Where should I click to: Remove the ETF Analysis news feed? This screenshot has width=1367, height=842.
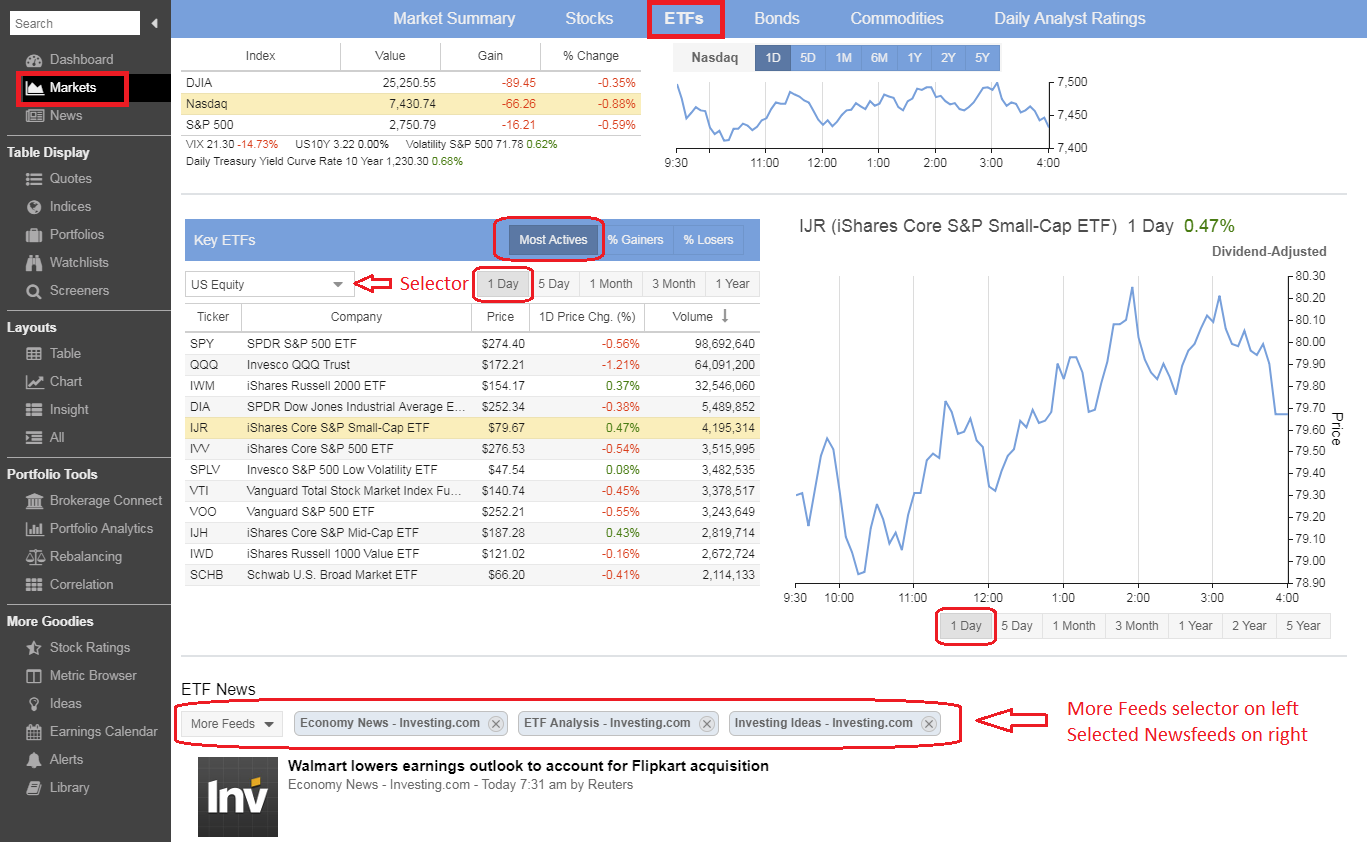pos(707,724)
